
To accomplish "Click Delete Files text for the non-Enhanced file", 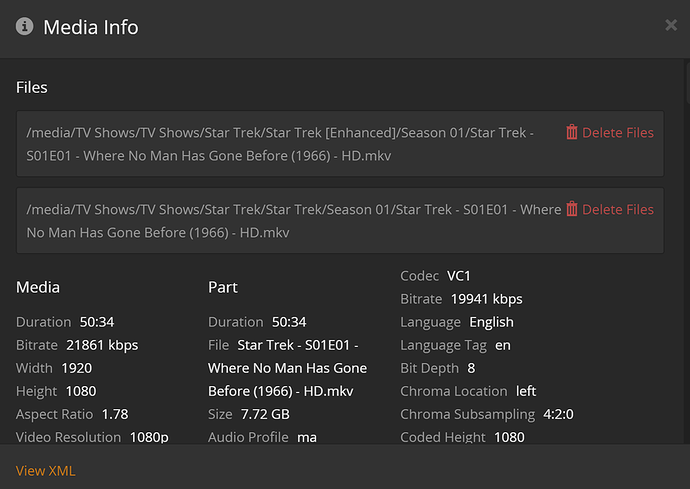I will coord(617,209).
